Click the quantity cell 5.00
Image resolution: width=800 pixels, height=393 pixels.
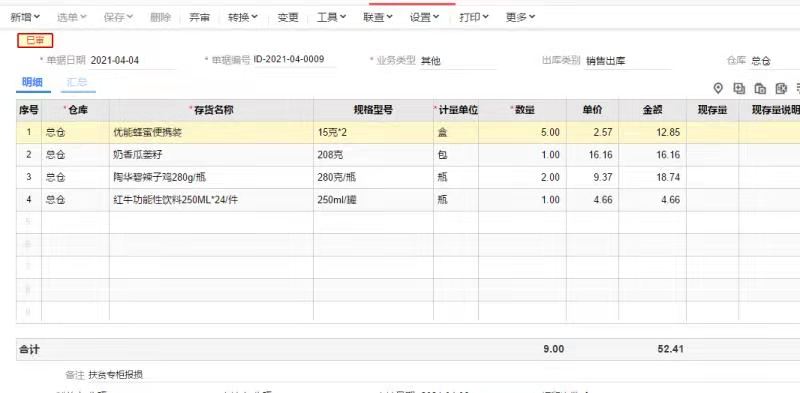[522, 133]
